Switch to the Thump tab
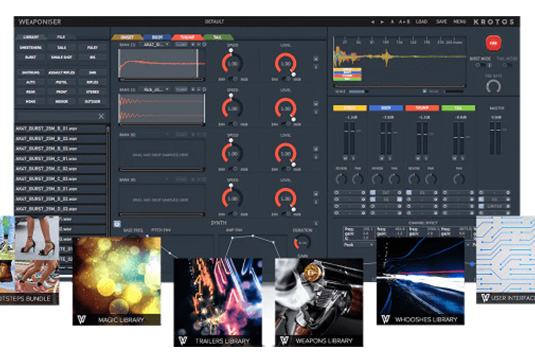 click(x=187, y=37)
